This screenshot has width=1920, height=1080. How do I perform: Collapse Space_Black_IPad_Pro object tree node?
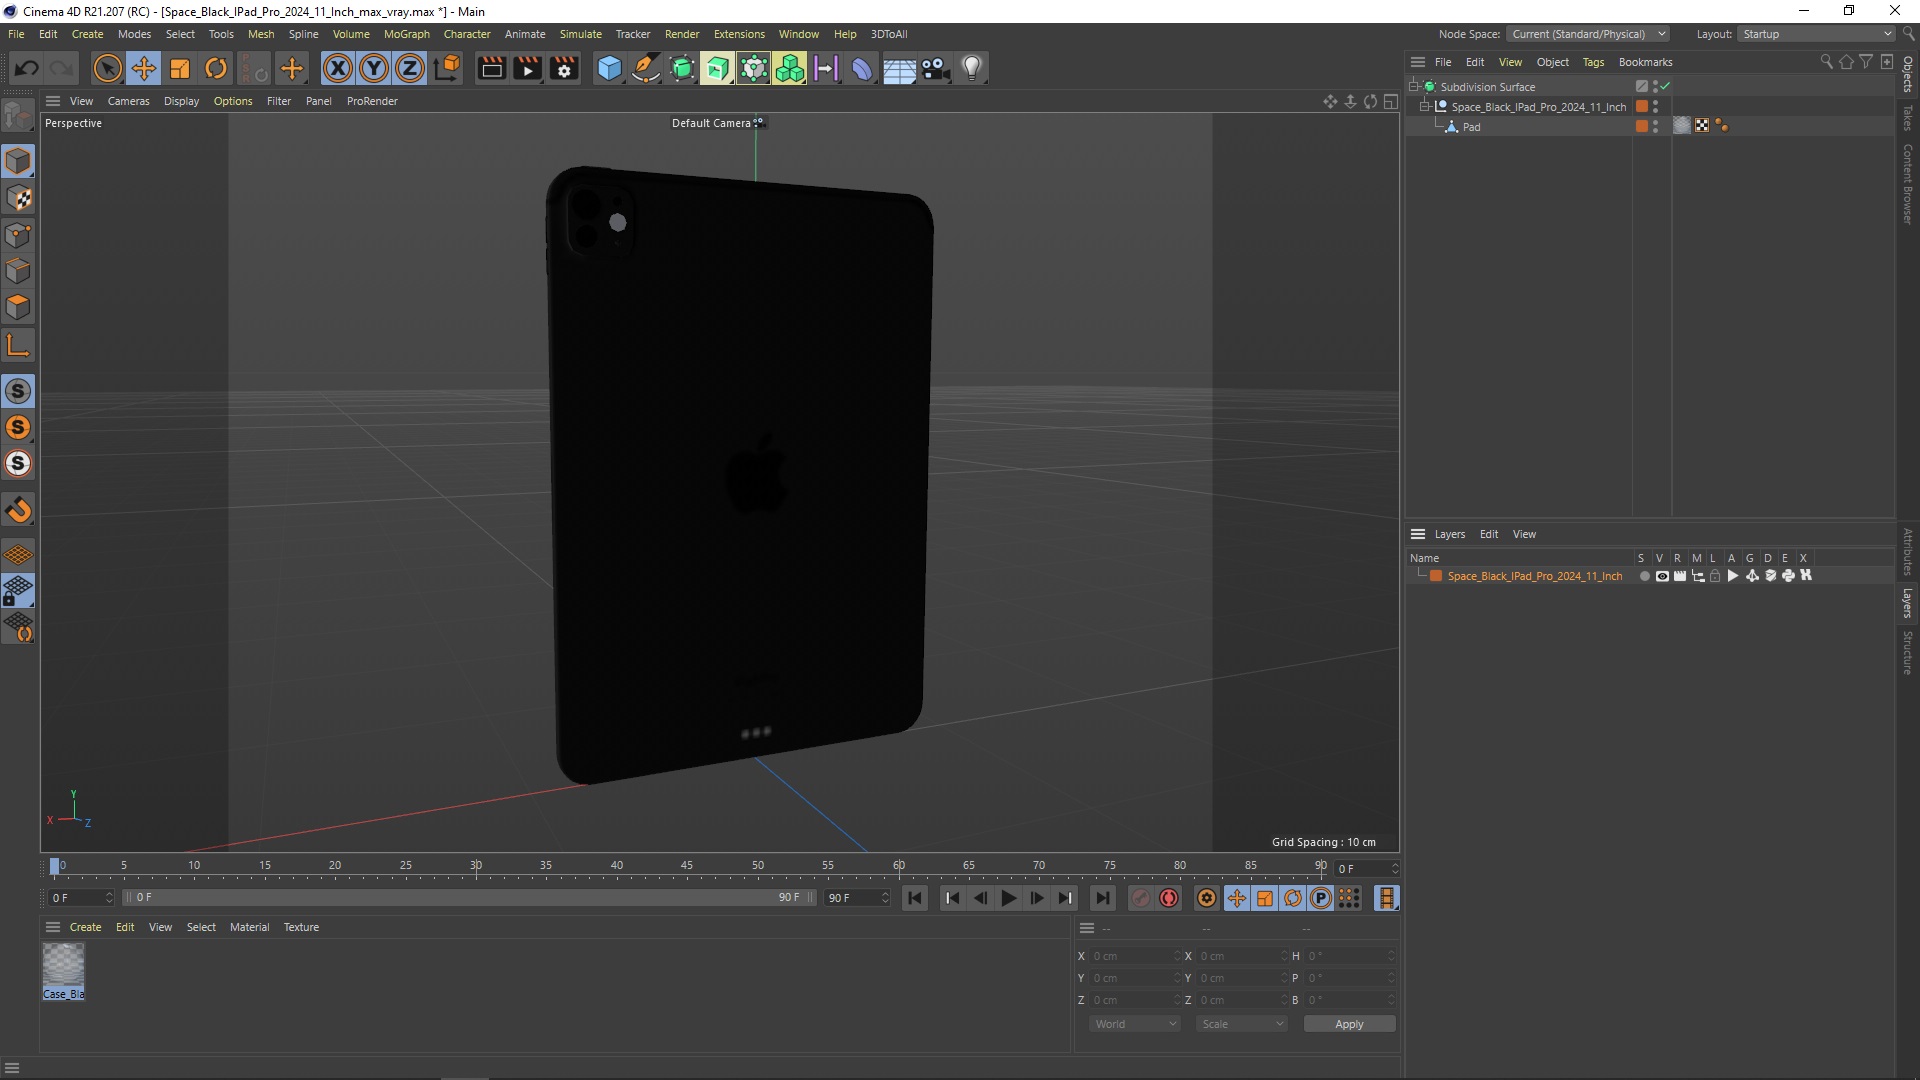[x=1425, y=107]
